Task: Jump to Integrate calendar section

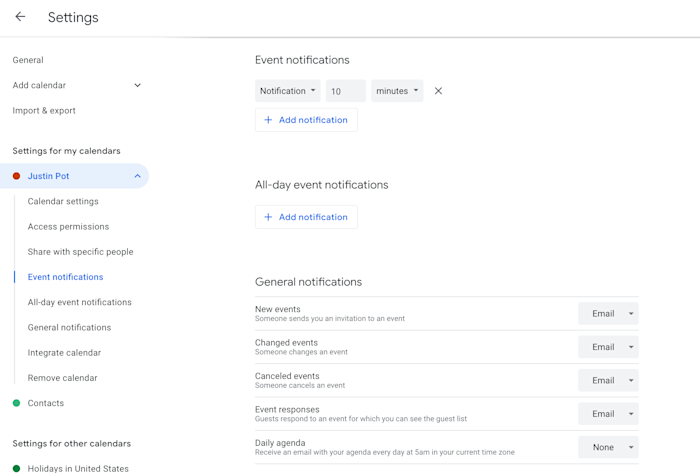Action: [x=64, y=353]
